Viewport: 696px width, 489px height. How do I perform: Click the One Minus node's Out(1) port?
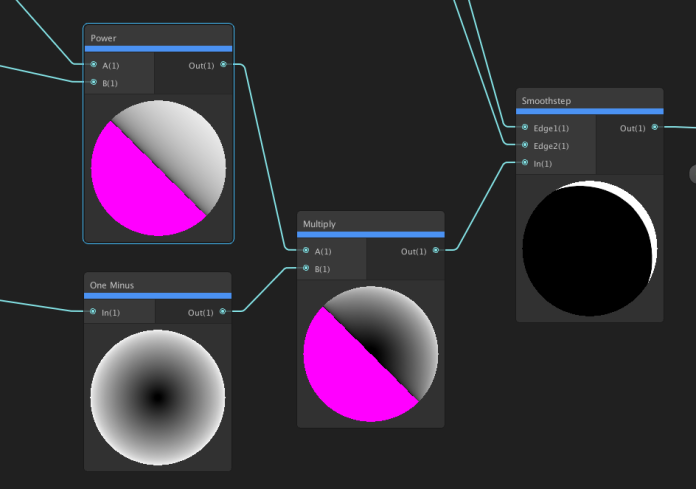tap(223, 313)
